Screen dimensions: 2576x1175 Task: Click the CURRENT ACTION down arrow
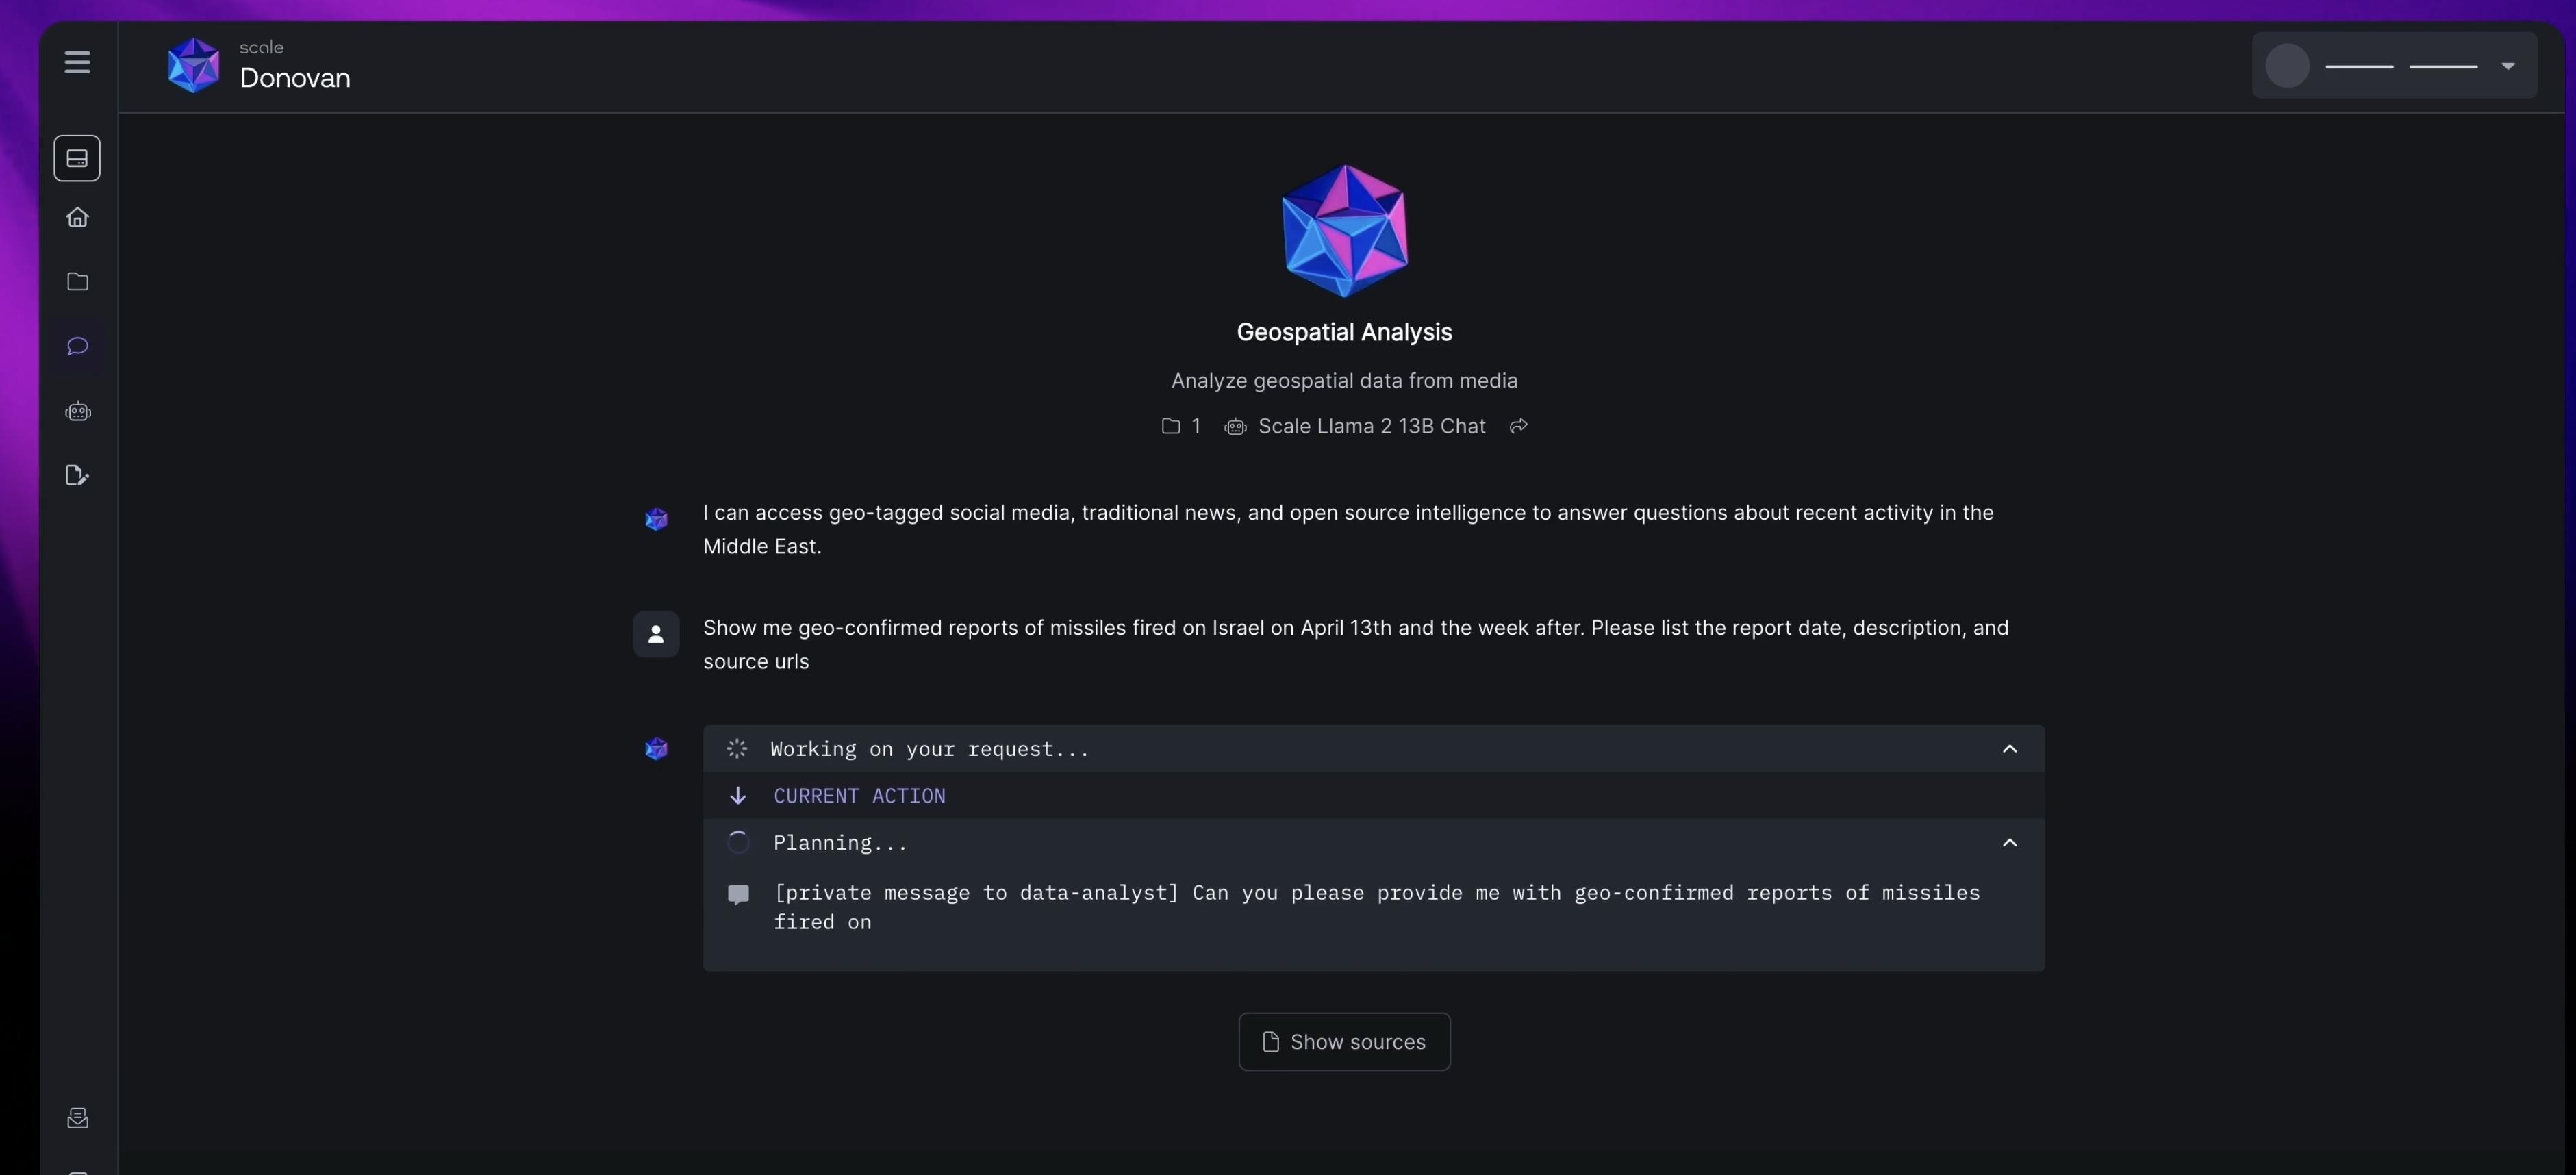point(738,796)
